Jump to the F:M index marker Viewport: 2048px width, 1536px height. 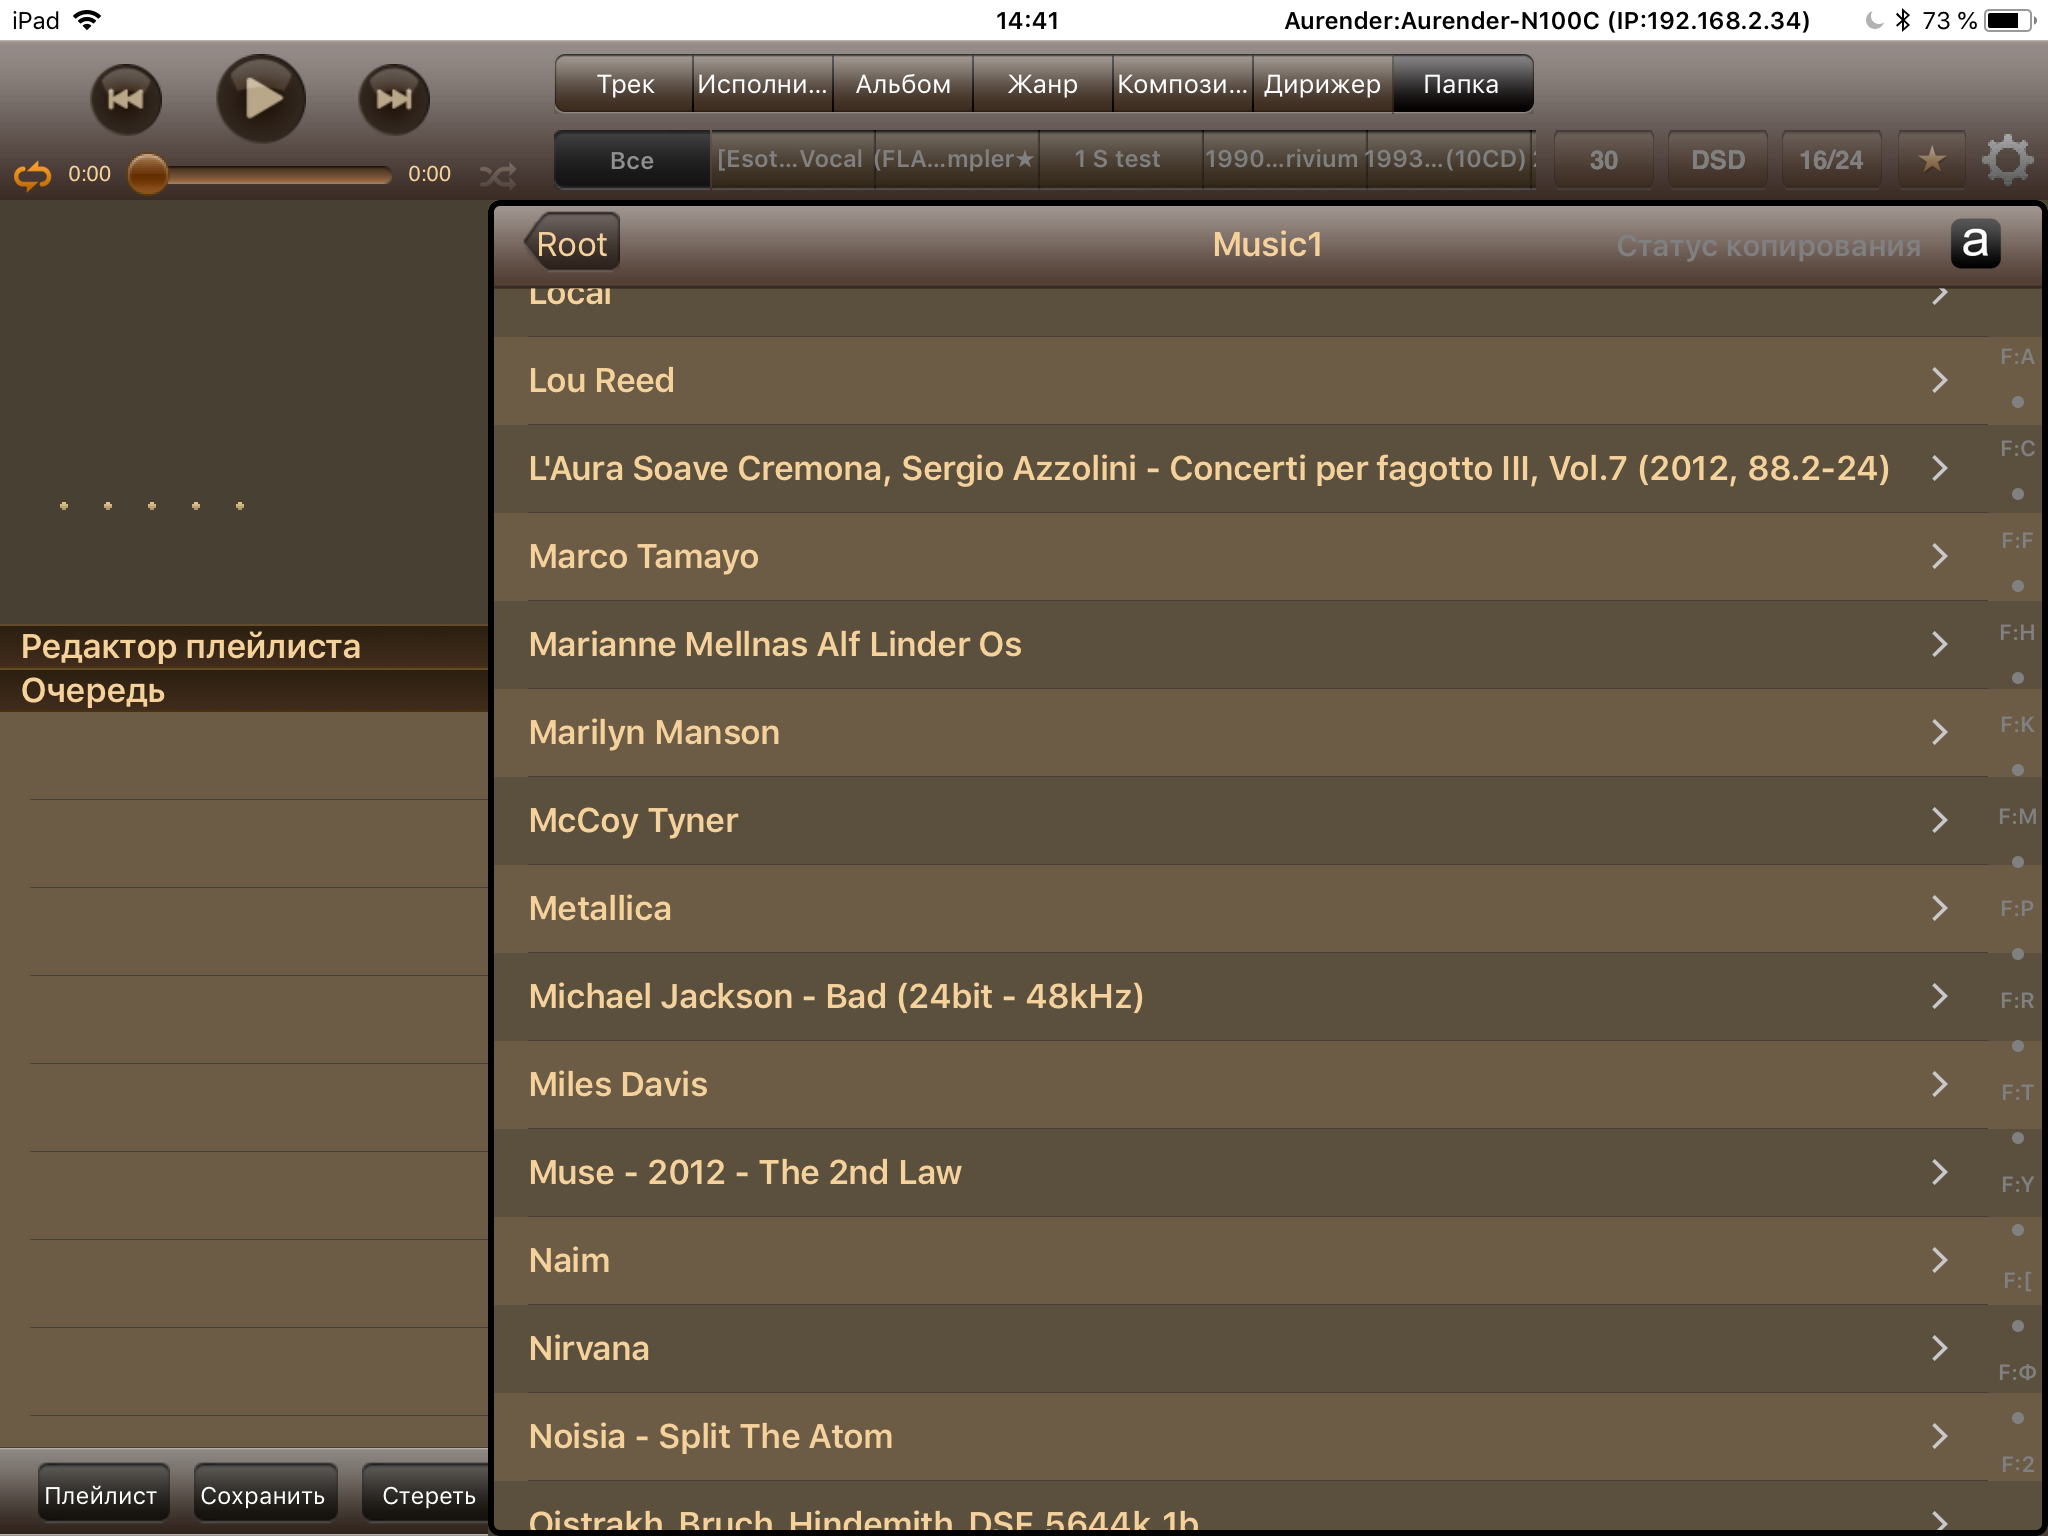pyautogui.click(x=2016, y=817)
